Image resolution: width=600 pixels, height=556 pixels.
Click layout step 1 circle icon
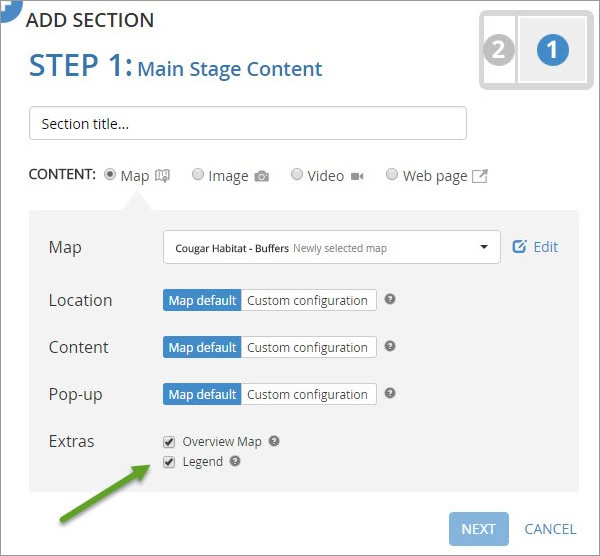[x=552, y=50]
